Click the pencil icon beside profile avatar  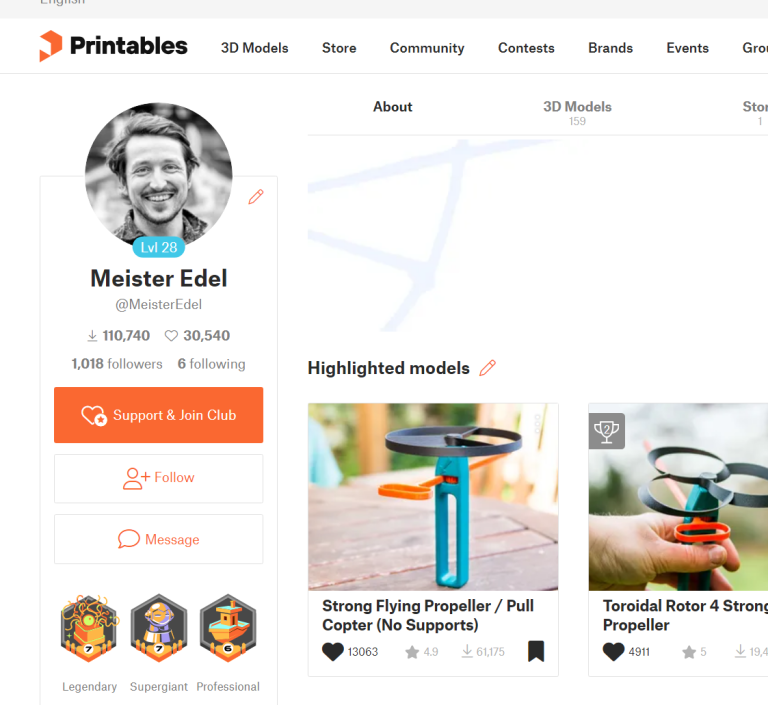point(256,196)
